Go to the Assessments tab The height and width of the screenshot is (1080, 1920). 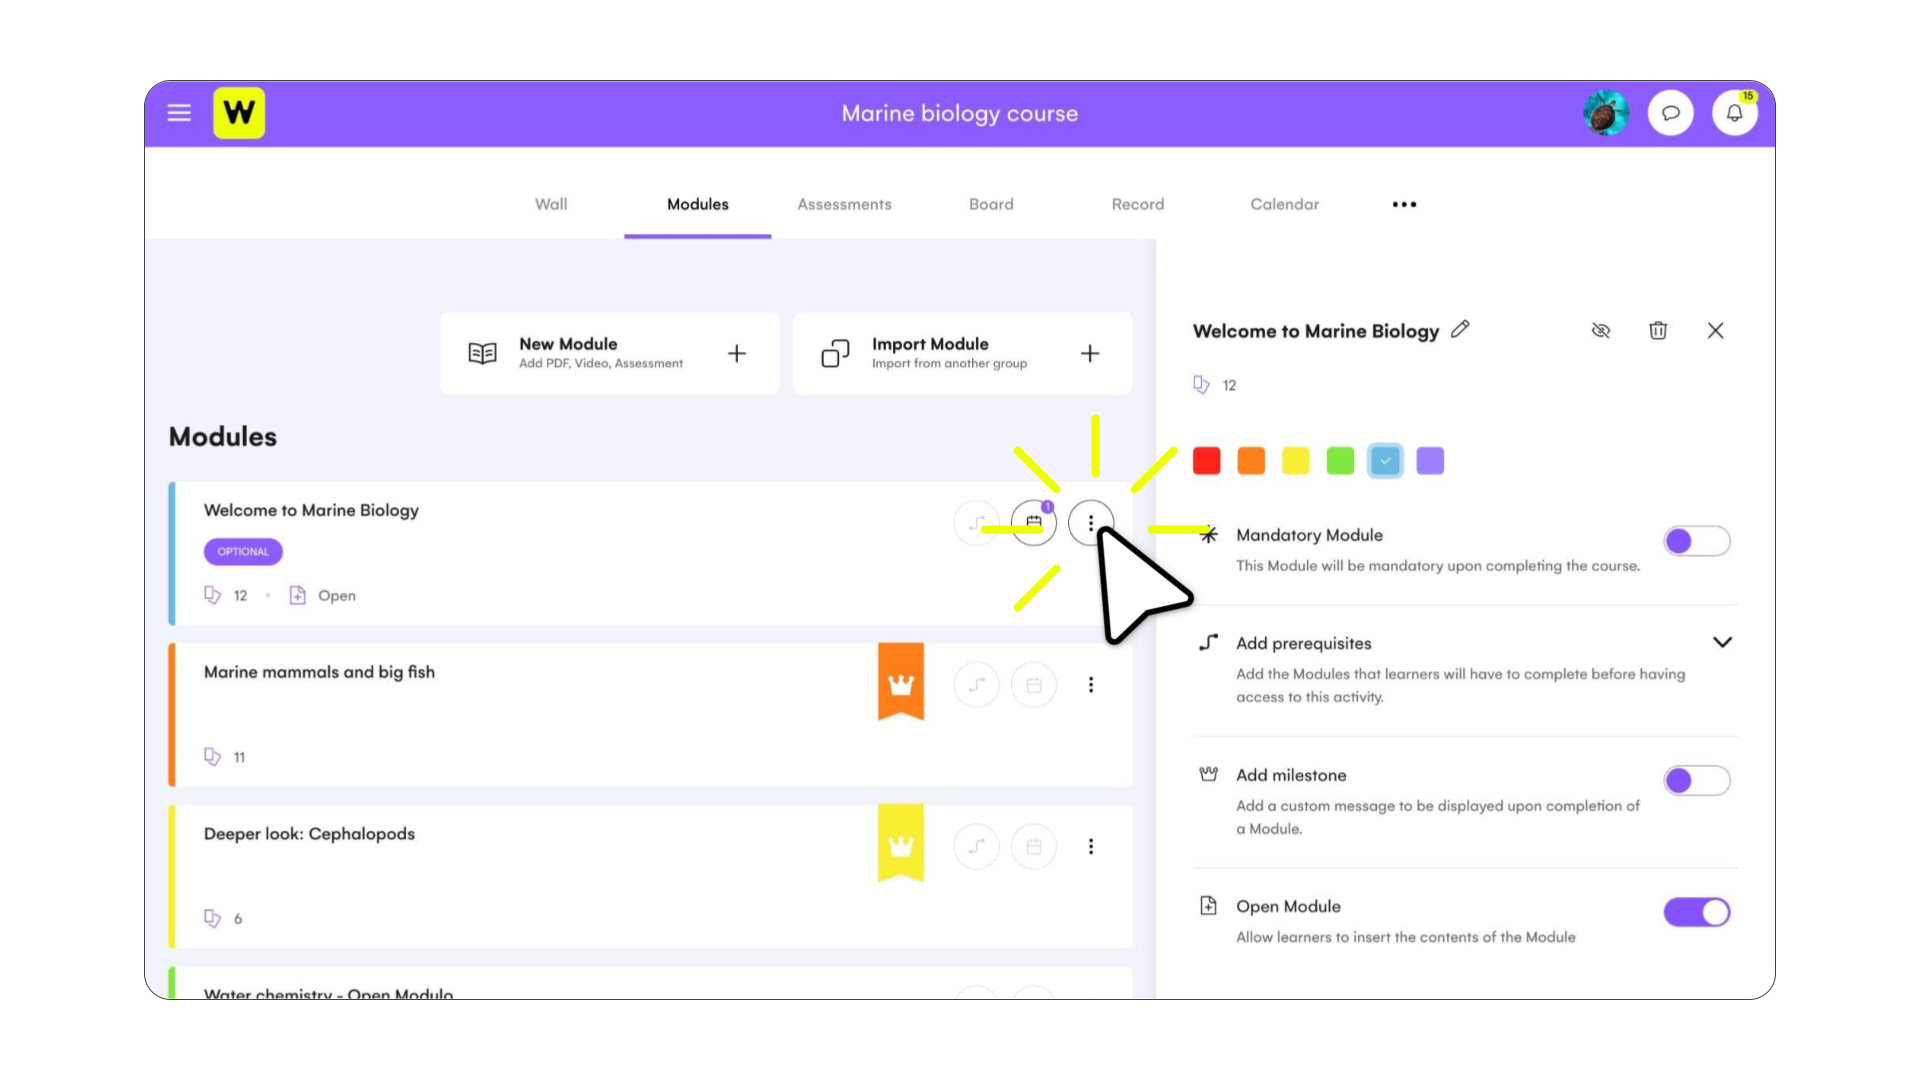pos(844,204)
